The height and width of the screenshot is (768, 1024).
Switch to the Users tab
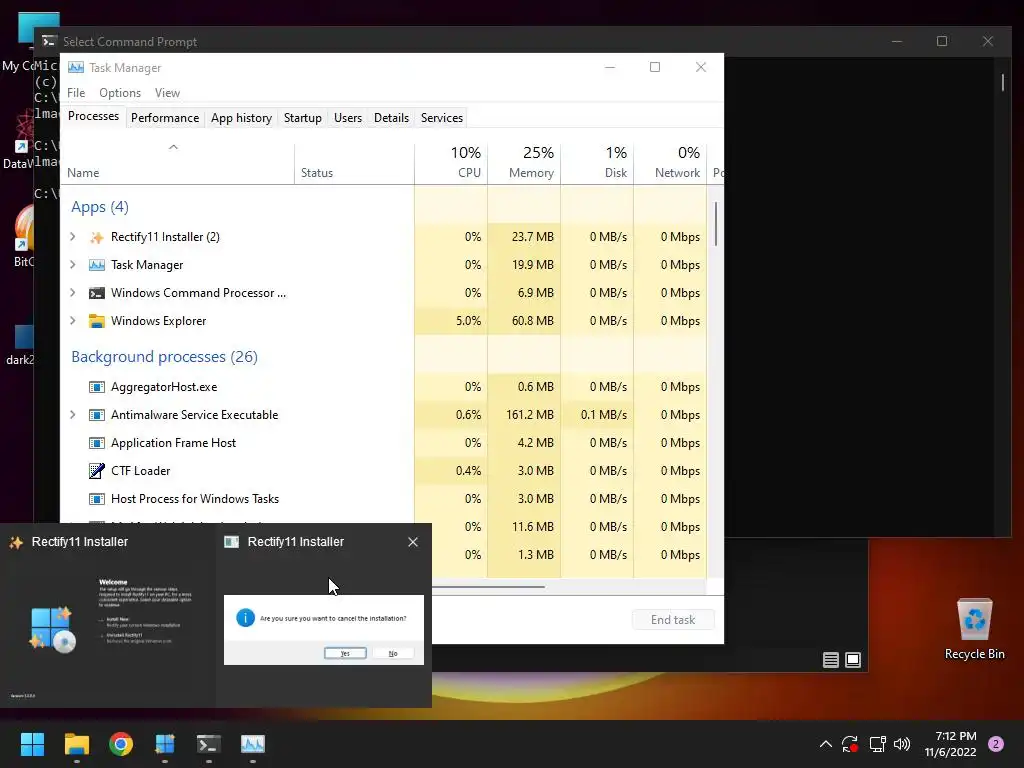click(347, 118)
